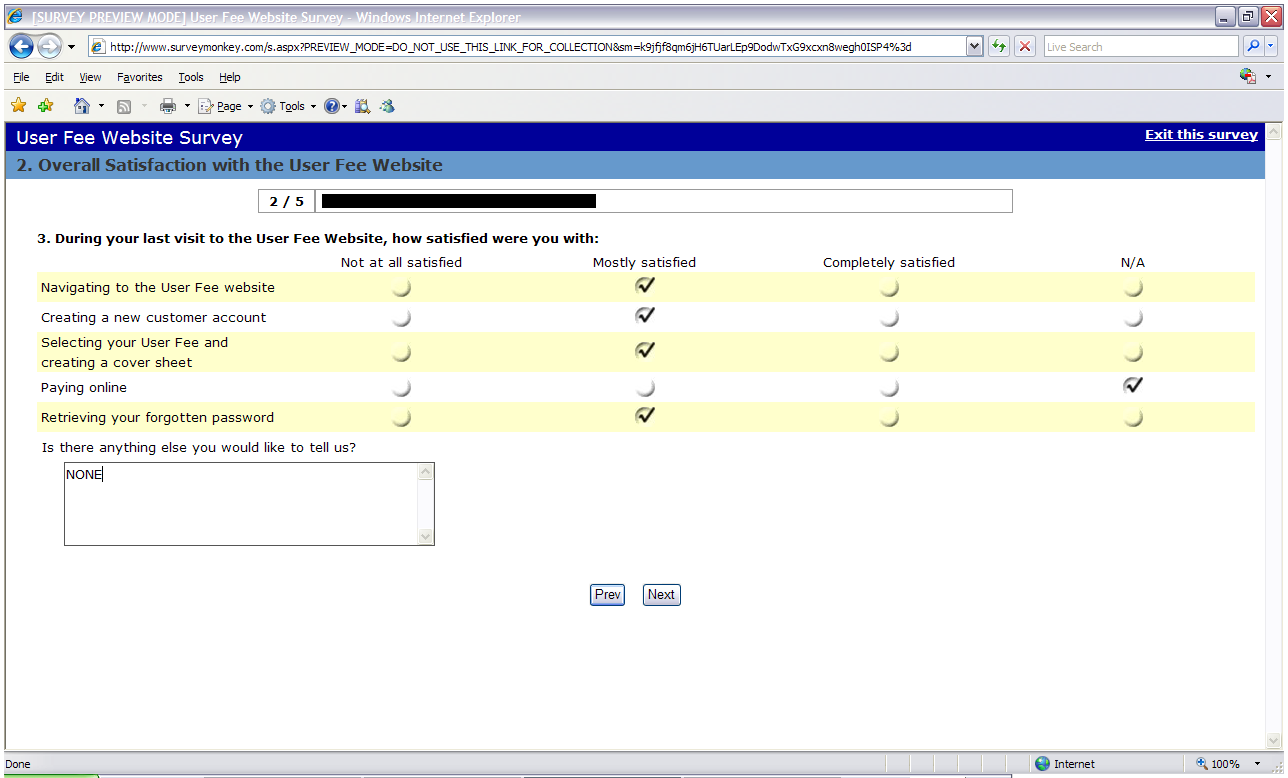Screen dimensions: 1288x778
Task: Expand the address bar URL history dropdown
Action: click(975, 47)
